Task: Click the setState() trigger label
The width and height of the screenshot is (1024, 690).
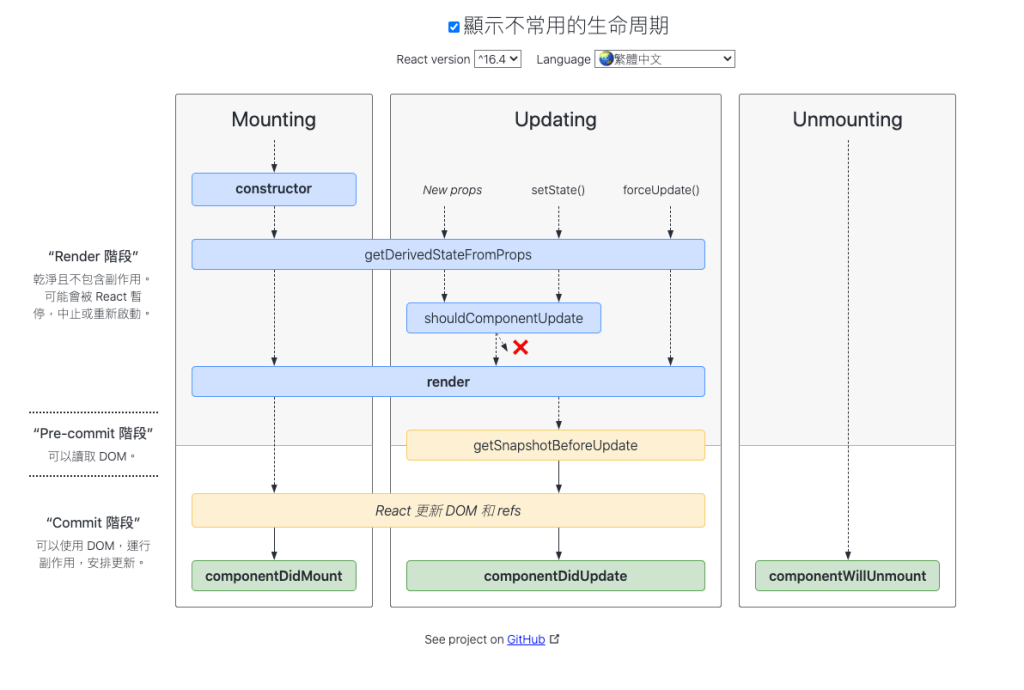Action: pos(558,190)
